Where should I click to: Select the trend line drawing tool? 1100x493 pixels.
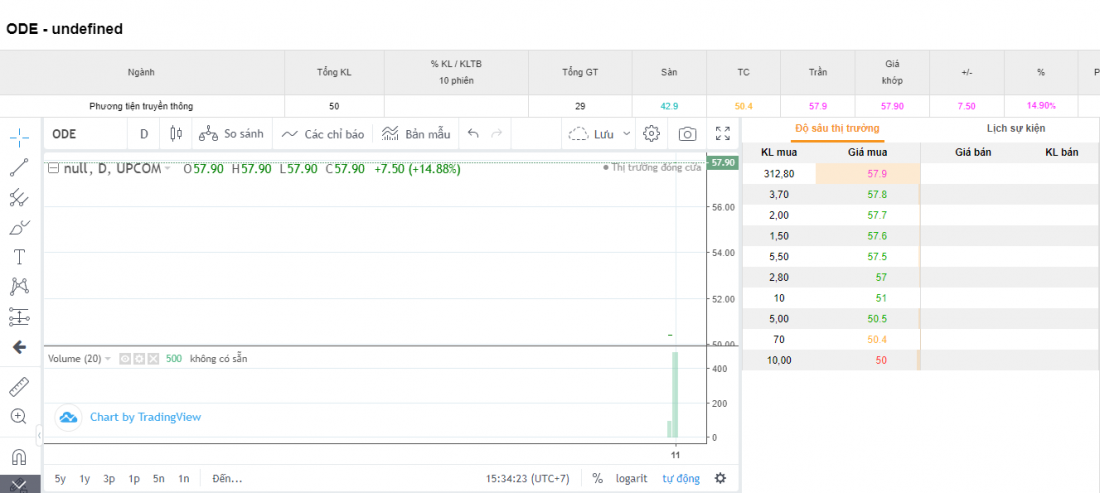click(20, 167)
